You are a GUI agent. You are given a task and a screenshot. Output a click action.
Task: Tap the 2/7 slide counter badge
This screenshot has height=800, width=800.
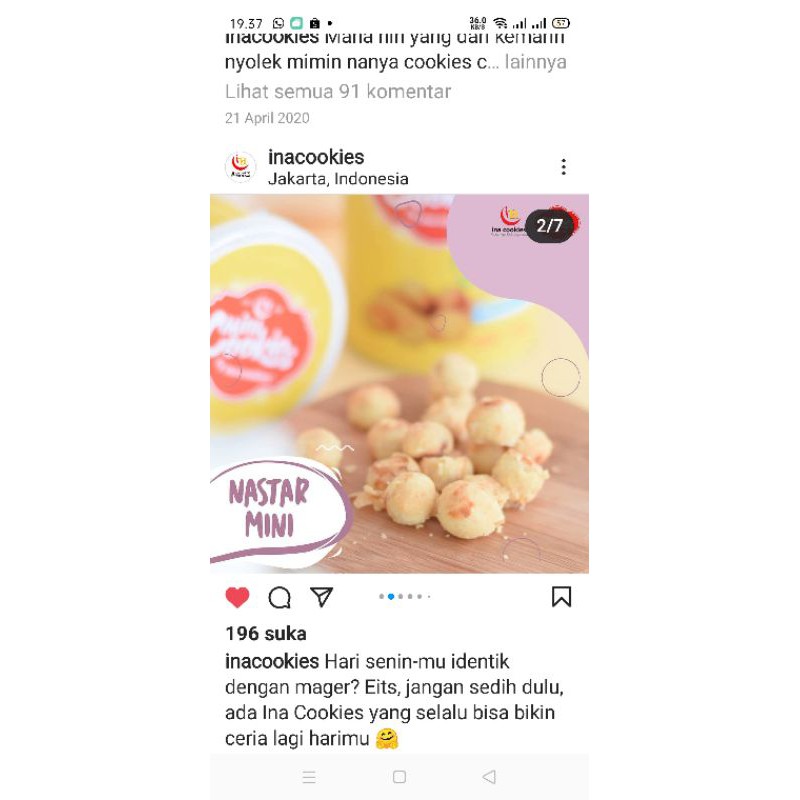(549, 226)
